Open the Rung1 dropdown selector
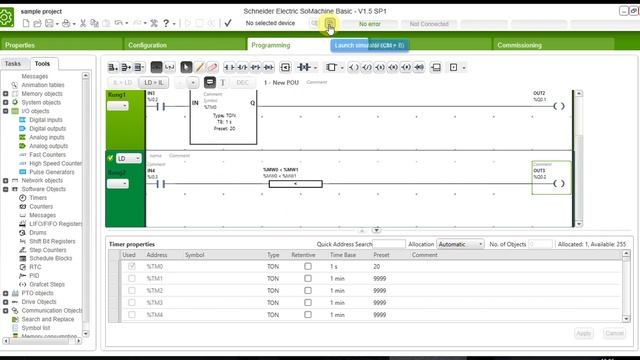This screenshot has width=640, height=360. pos(118,106)
